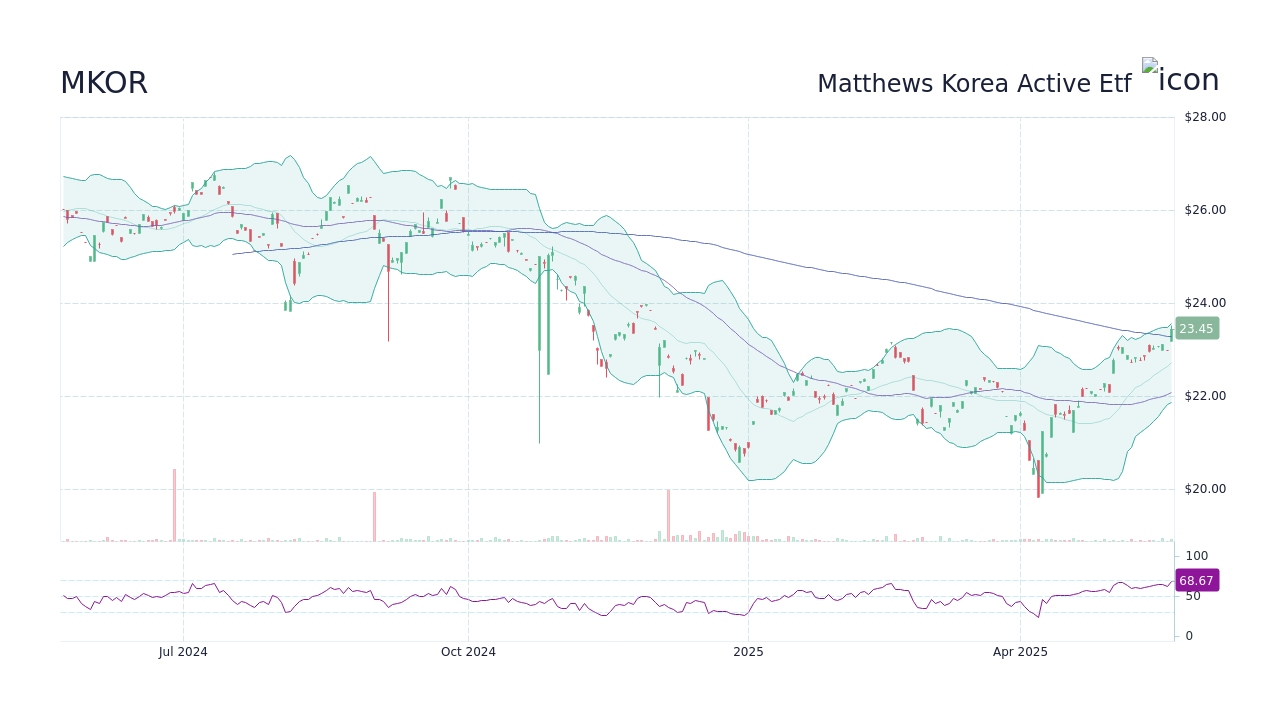The height and width of the screenshot is (720, 1280).
Task: Click the RSI axis value 50
Action: [x=1193, y=596]
